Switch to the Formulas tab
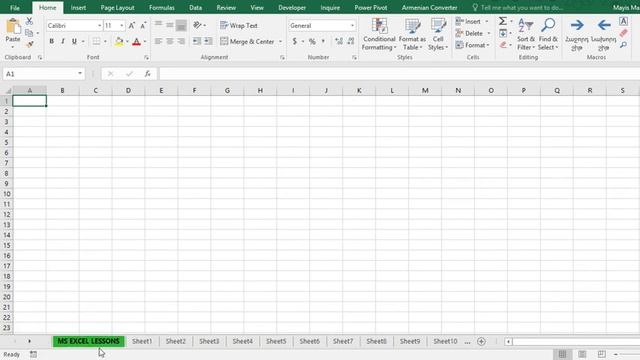This screenshot has width=640, height=360. (x=162, y=8)
